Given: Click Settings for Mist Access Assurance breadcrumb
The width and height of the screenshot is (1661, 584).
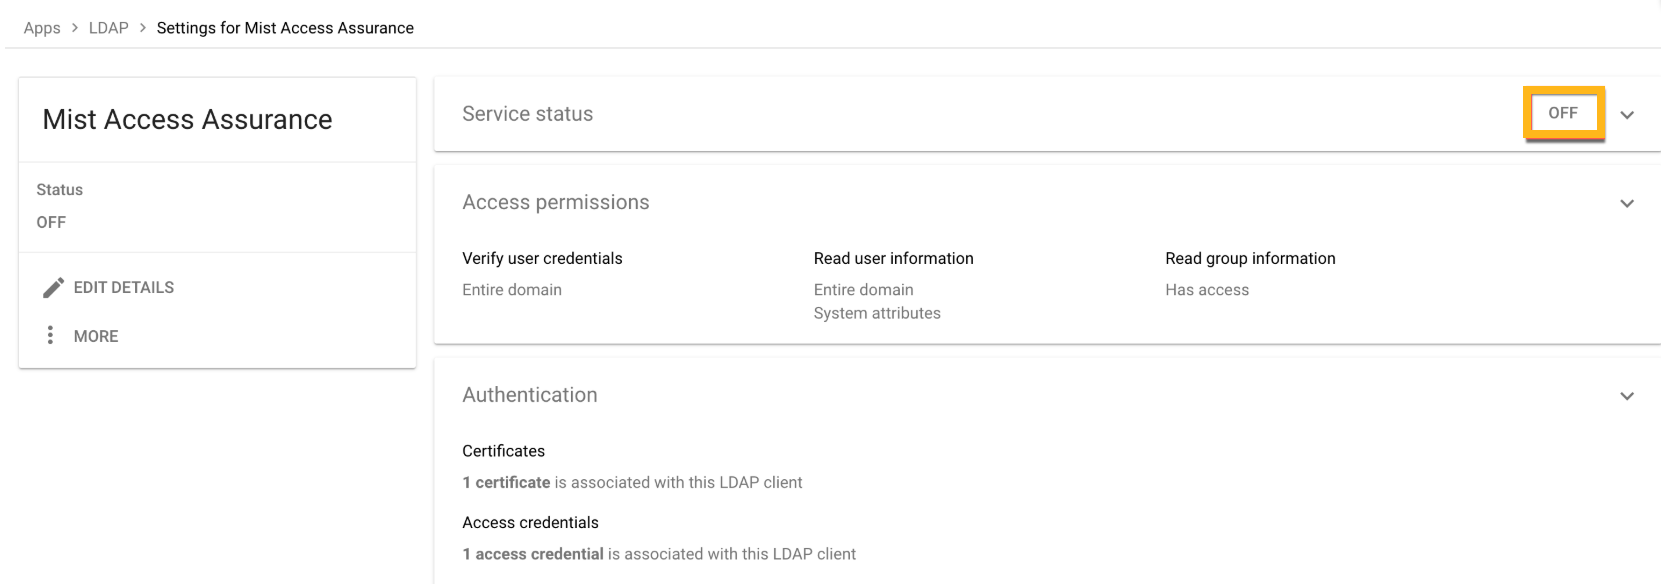Looking at the screenshot, I should (285, 28).
